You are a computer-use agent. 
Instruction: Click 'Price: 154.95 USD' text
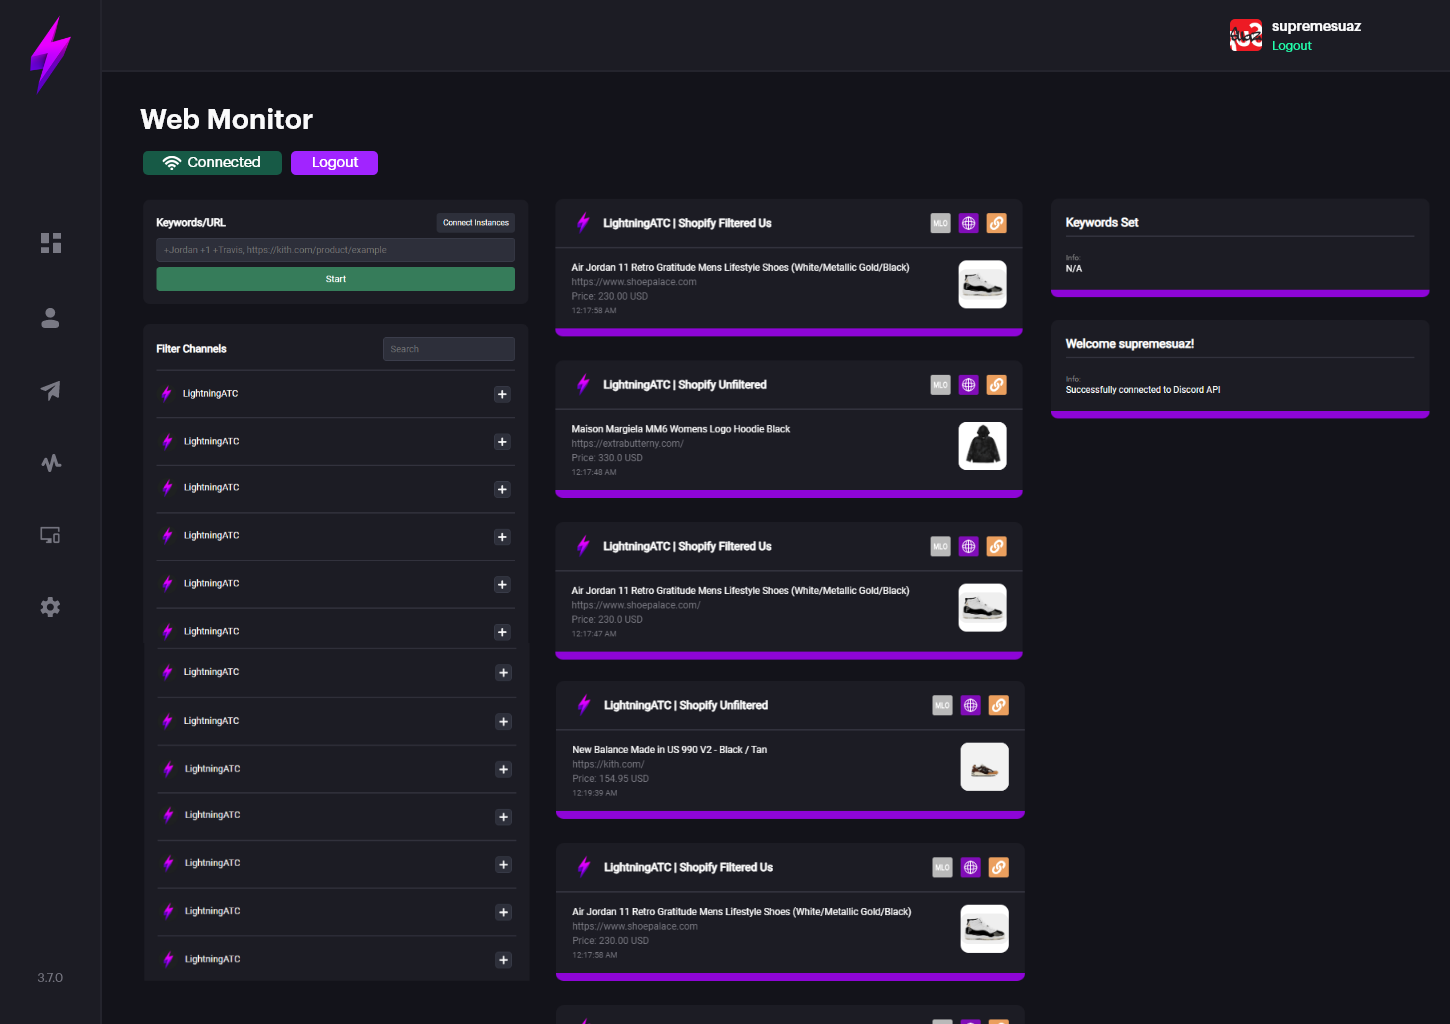point(610,779)
